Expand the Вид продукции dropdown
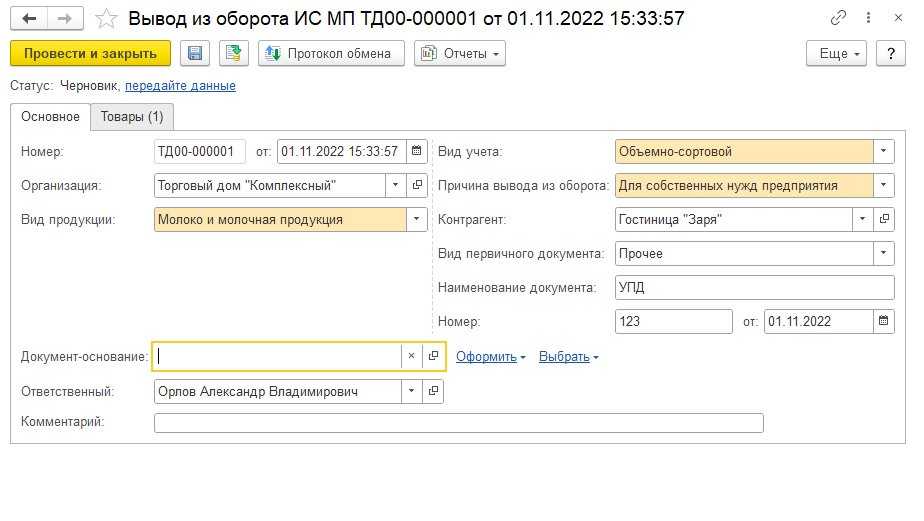Screen dimensions: 924x521 pos(417,220)
